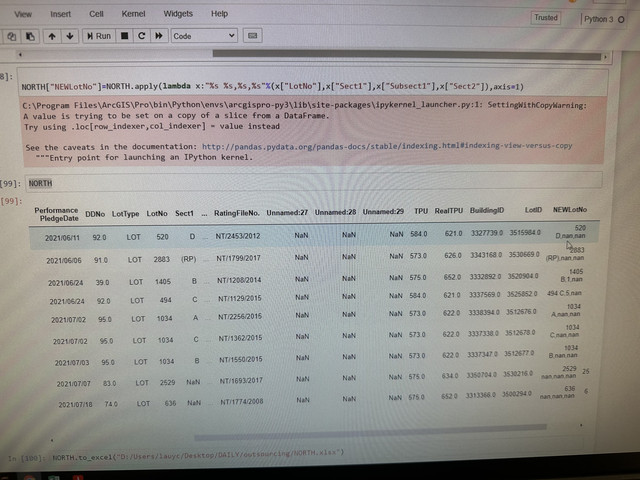The image size is (640, 480).
Task: Open the View menu
Action: [23, 14]
